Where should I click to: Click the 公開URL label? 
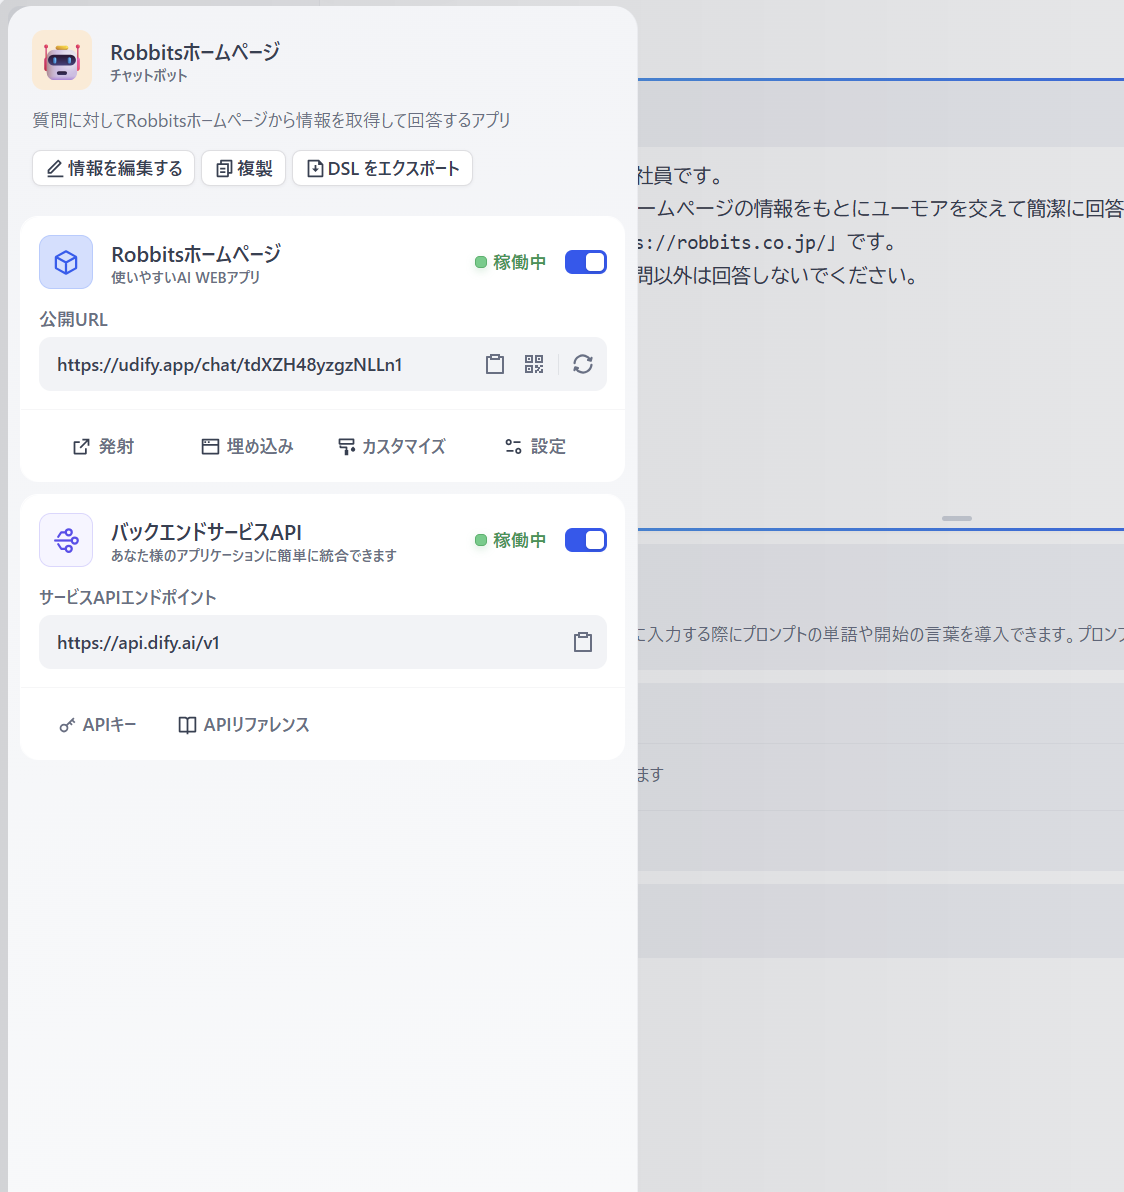74,319
